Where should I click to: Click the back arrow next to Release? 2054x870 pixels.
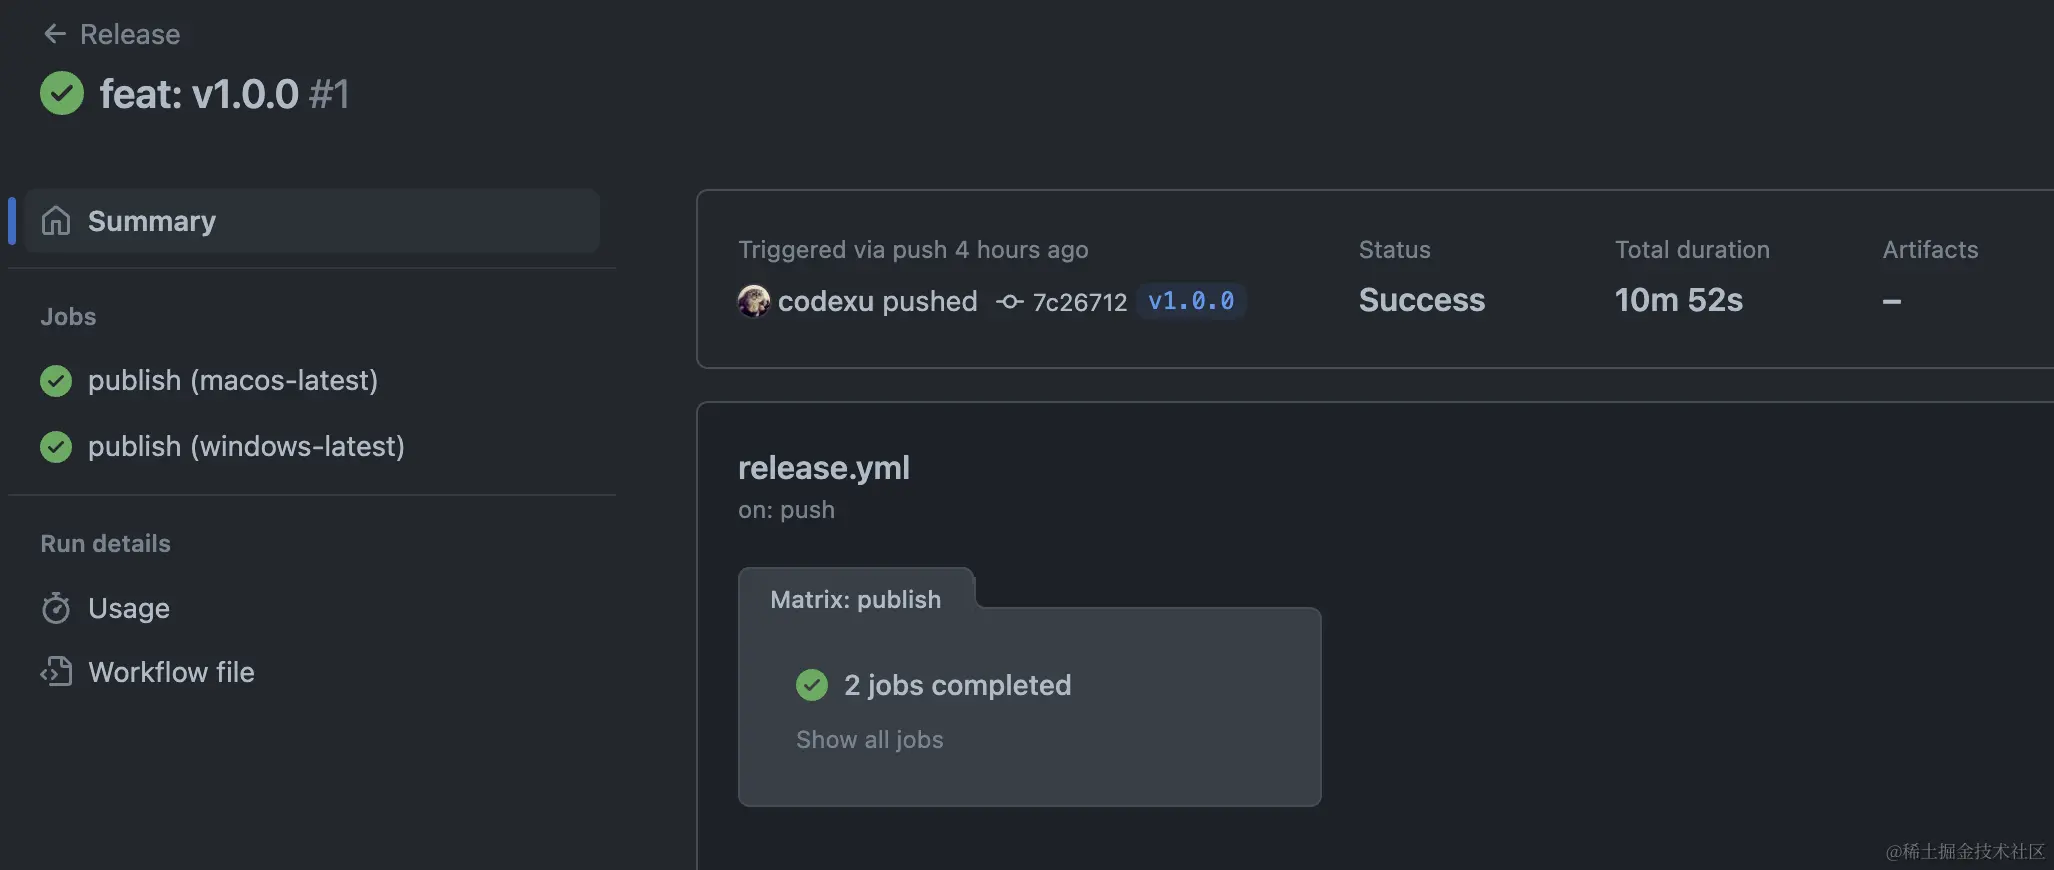coord(55,34)
